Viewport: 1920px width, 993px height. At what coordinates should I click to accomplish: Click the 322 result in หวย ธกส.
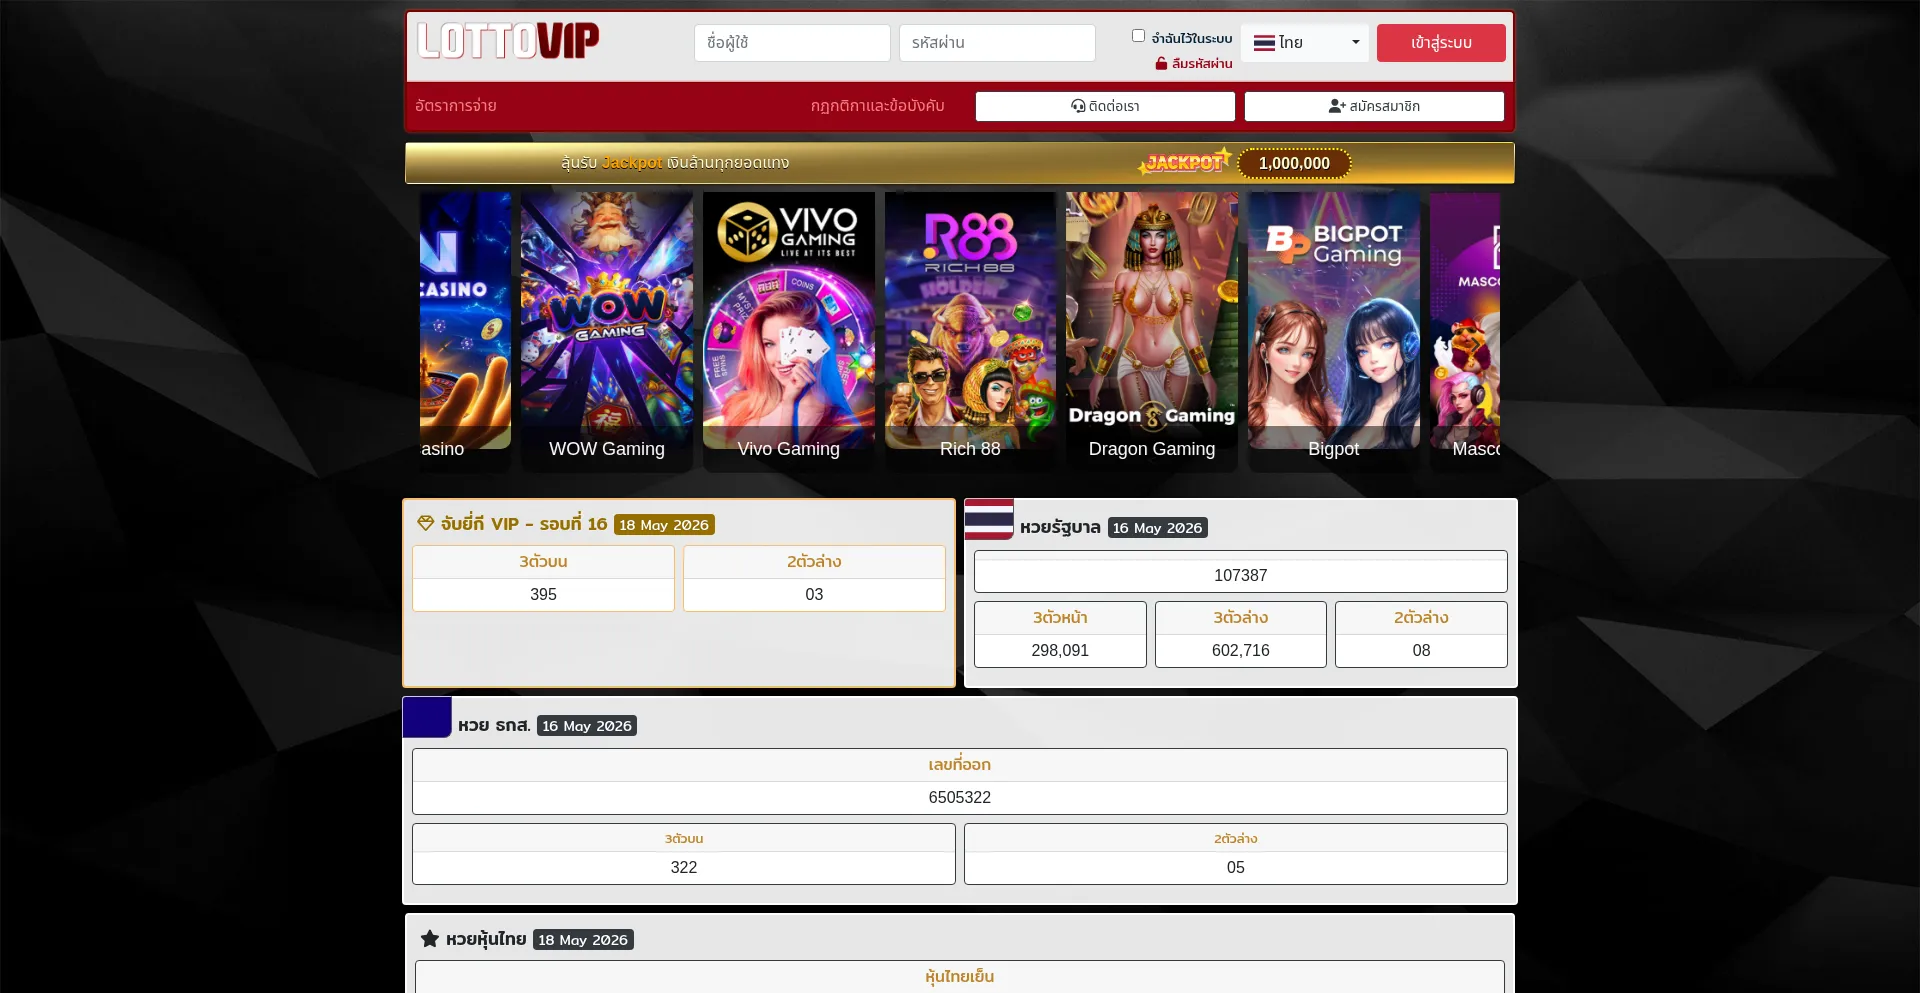tap(684, 867)
